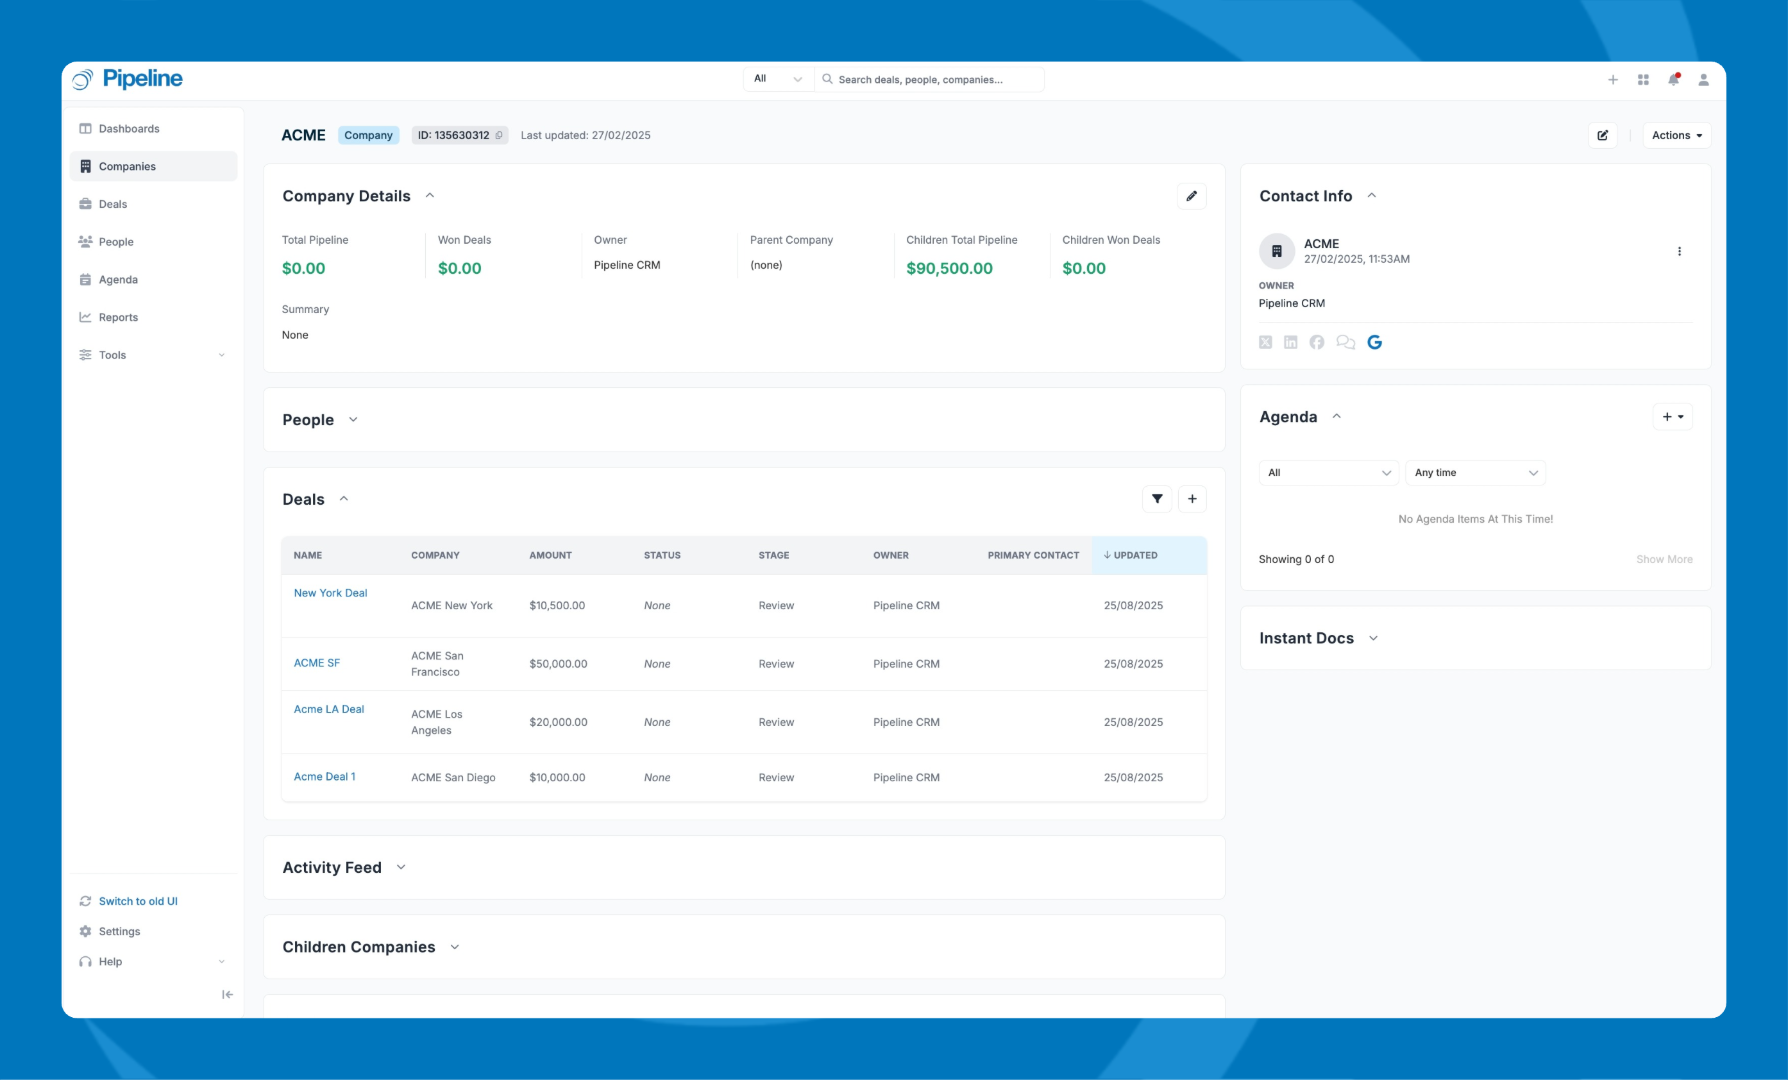Click the Company tag badge
This screenshot has width=1788, height=1080.
click(x=368, y=136)
